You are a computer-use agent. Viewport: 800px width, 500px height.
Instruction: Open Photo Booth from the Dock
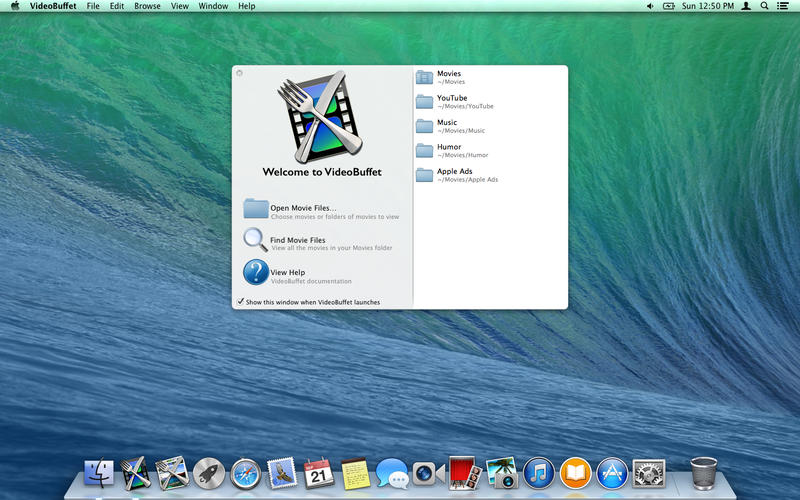point(464,473)
